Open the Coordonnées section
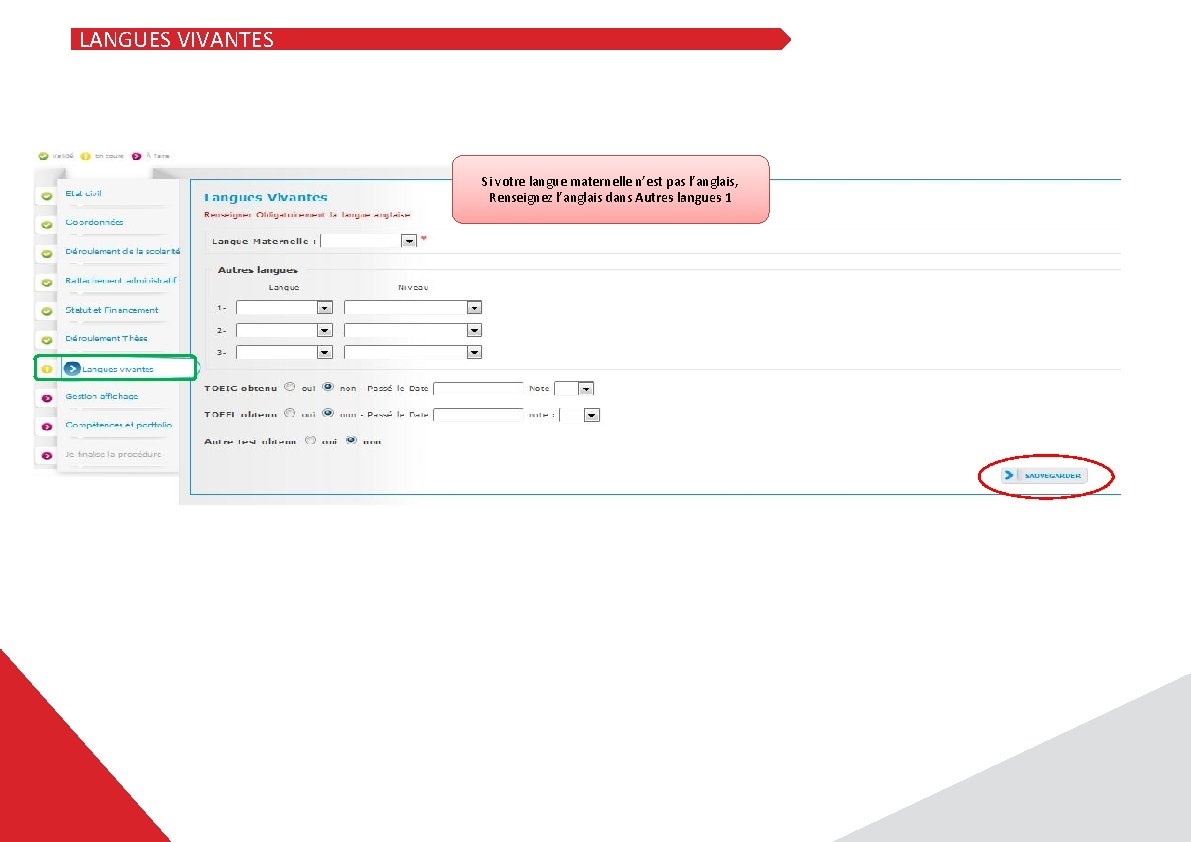Viewport: 1191px width, 842px height. coord(94,222)
